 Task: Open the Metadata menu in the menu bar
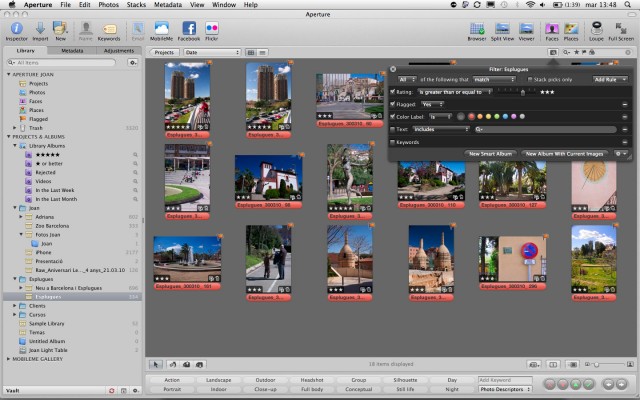tap(168, 4)
